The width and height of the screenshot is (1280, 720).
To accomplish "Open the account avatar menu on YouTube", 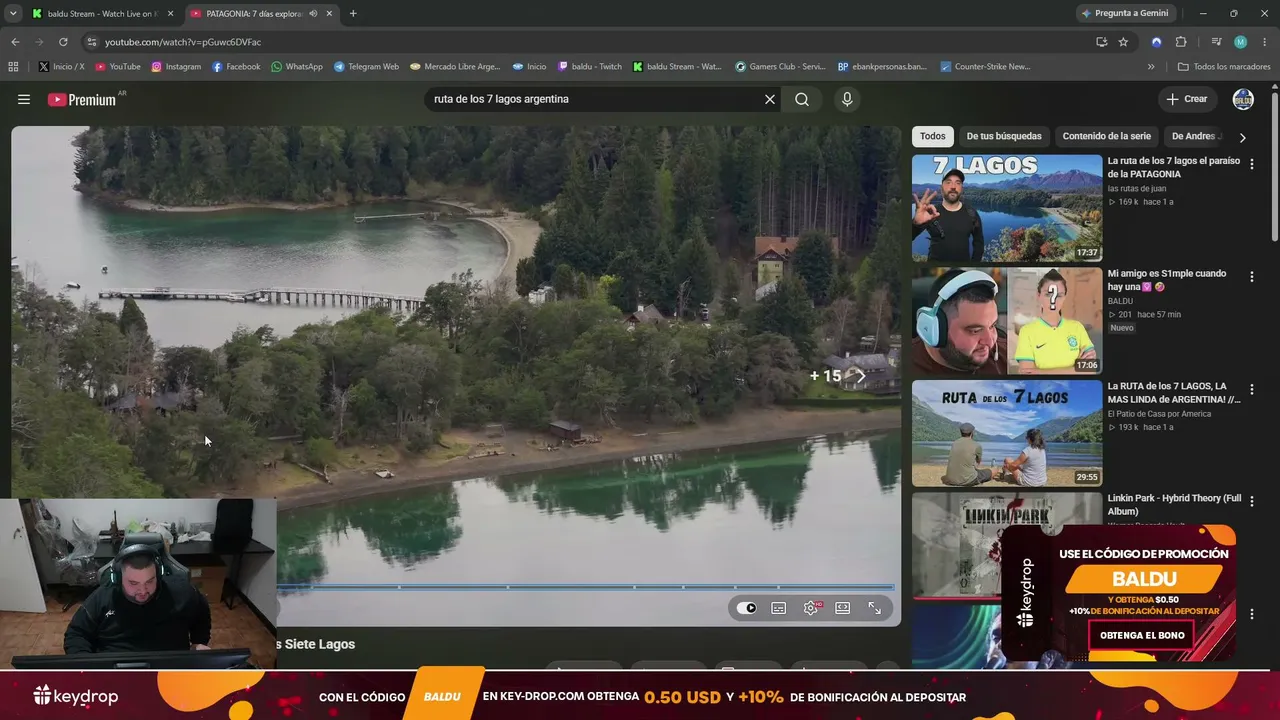I will (1243, 99).
